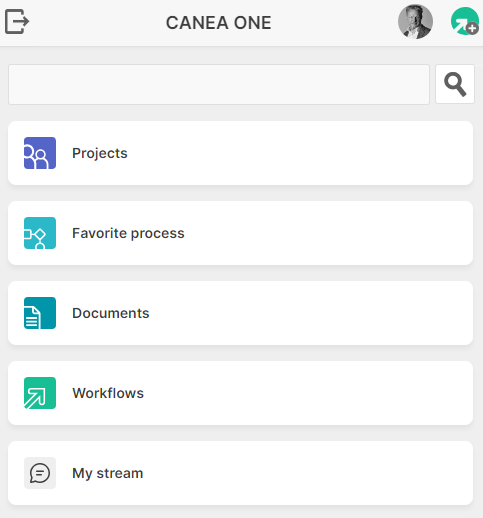This screenshot has width=483, height=518.
Task: Click empty area of the Projects card
Action: [300, 153]
